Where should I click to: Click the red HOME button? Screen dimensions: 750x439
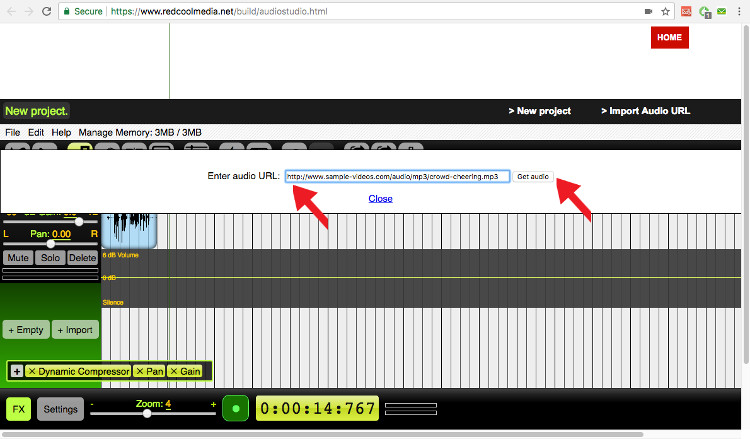[x=669, y=37]
